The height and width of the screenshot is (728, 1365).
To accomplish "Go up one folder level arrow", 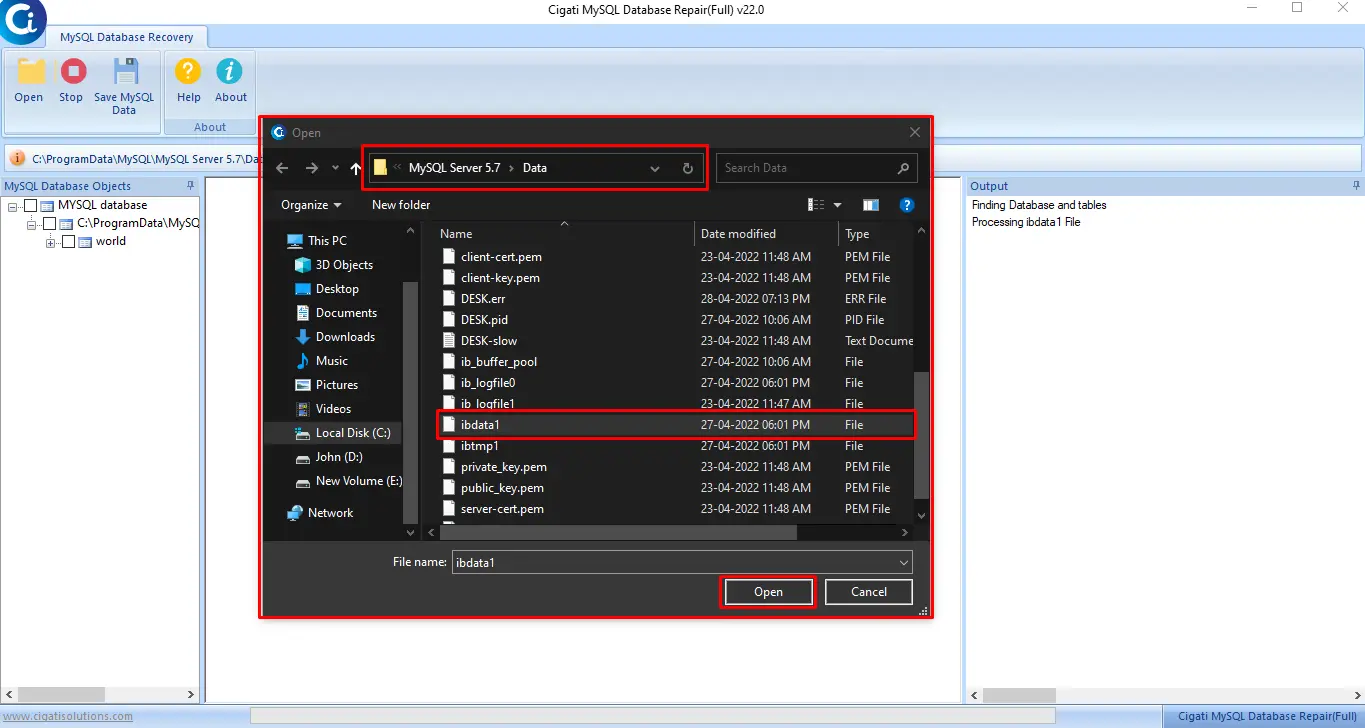I will (355, 168).
